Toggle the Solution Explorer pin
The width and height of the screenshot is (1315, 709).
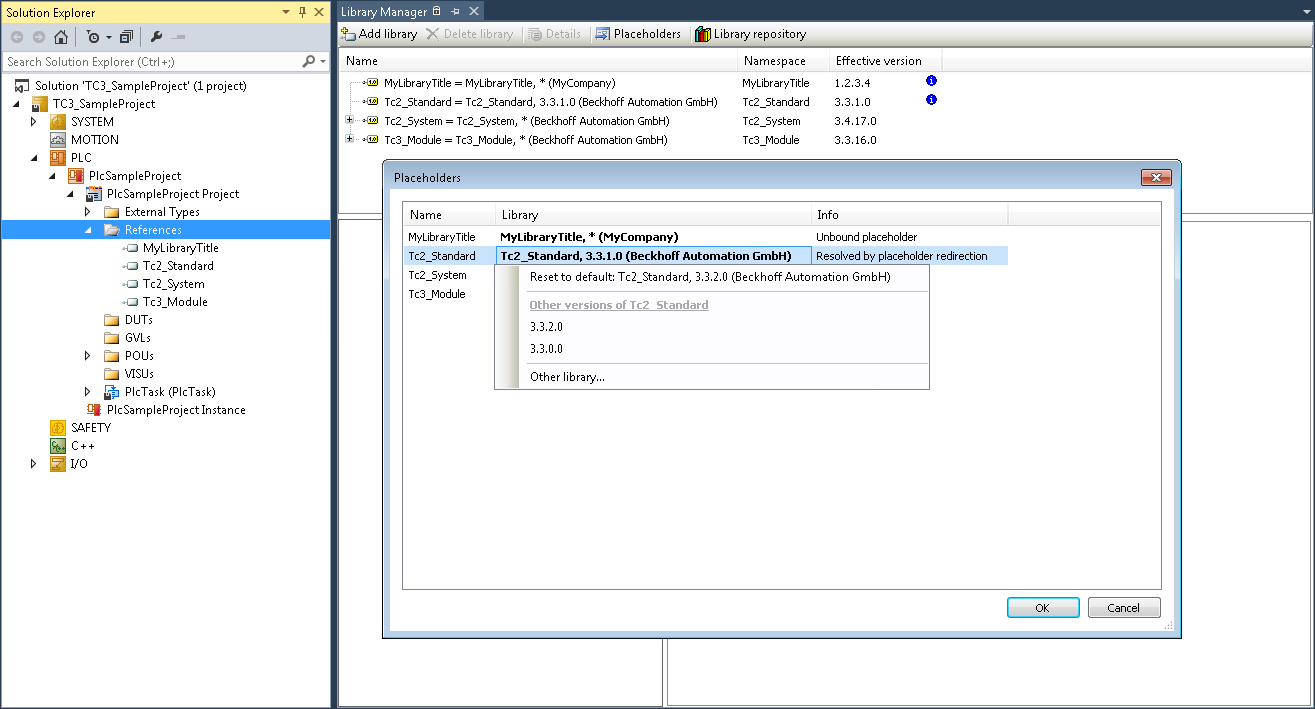(x=300, y=12)
